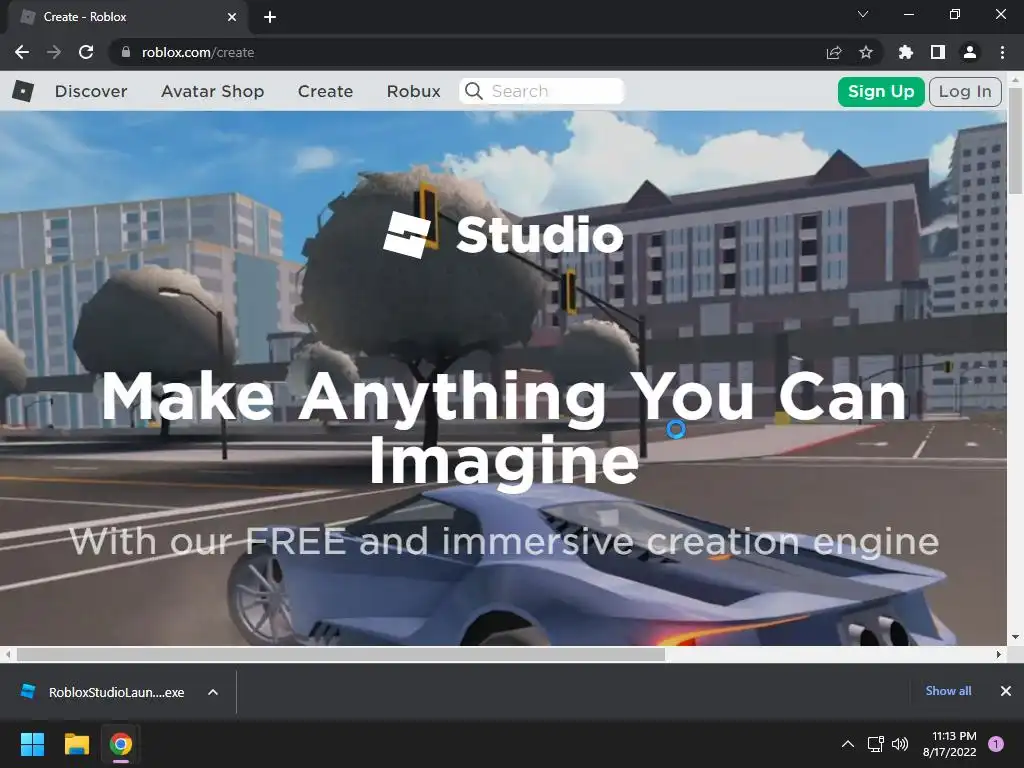Click the Roblox logo icon

pos(23,91)
